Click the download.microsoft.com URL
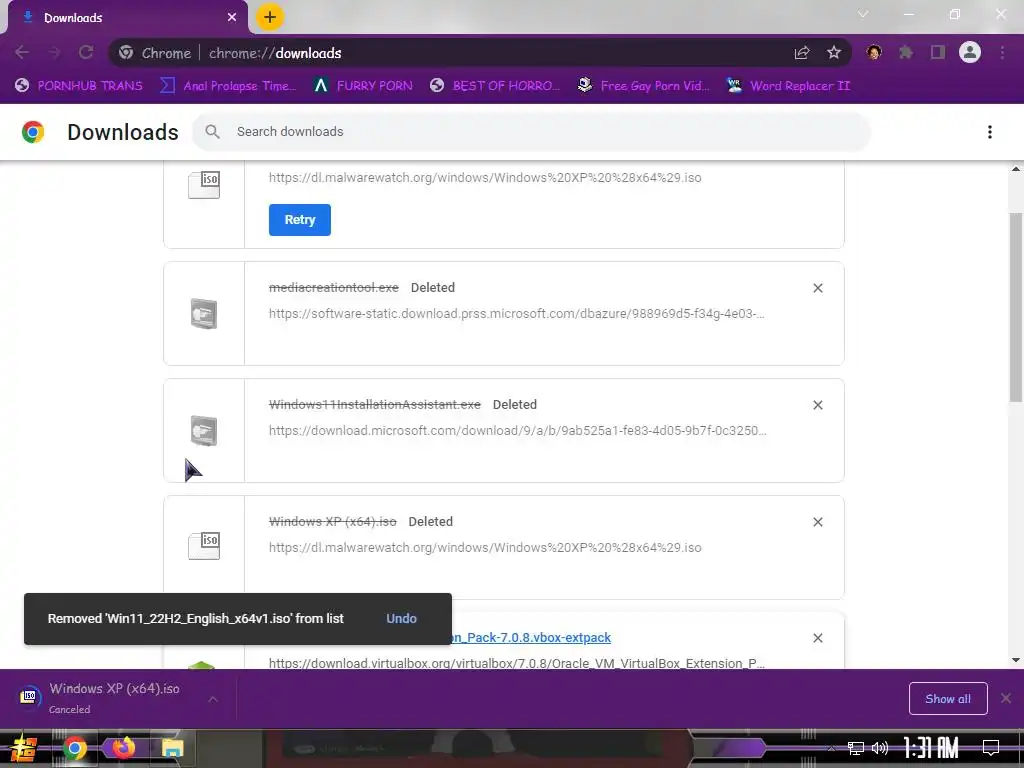Image resolution: width=1024 pixels, height=768 pixels. [518, 430]
